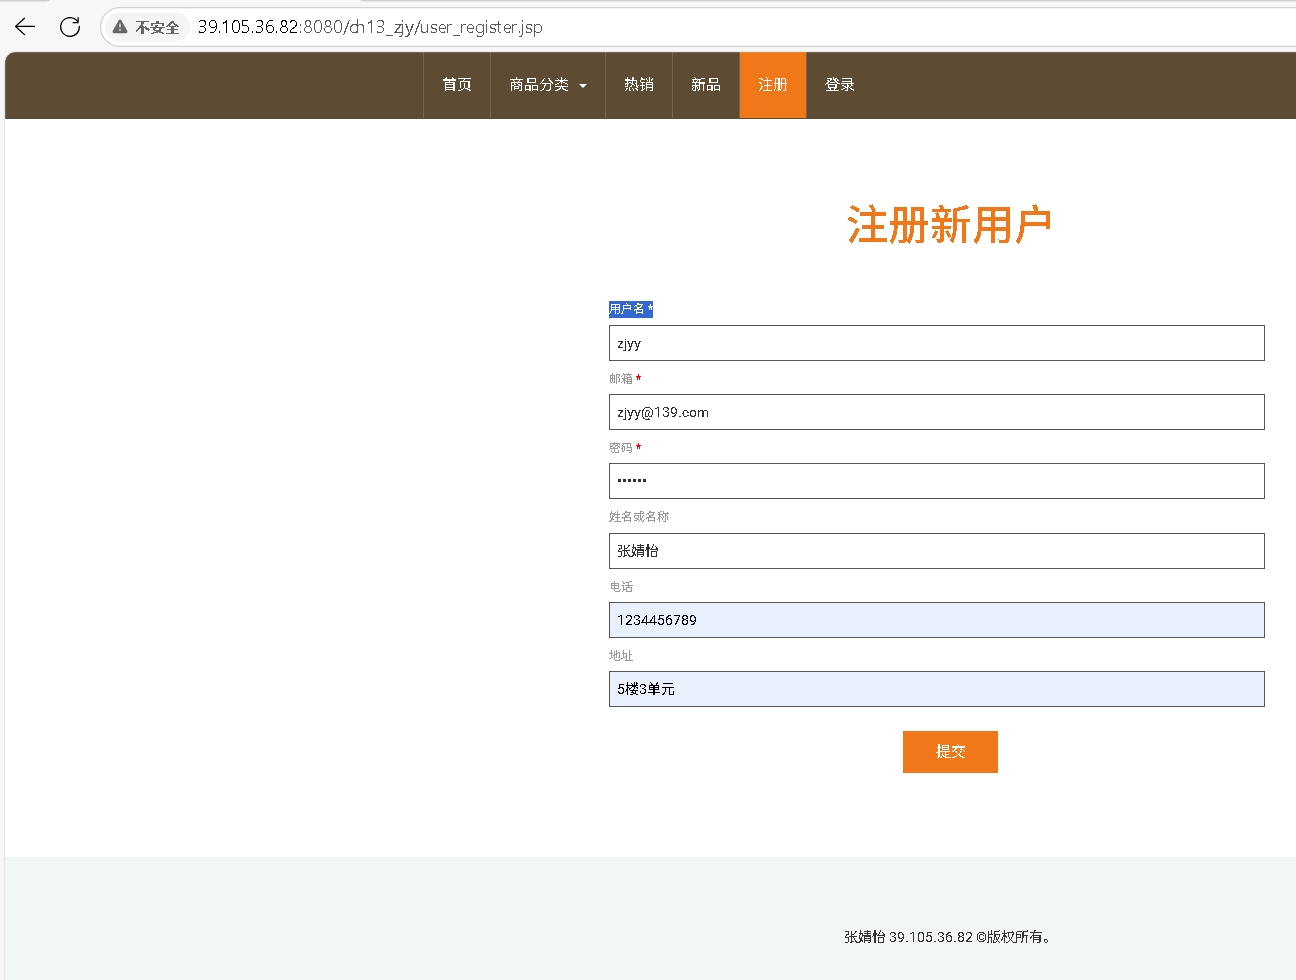Reload the page with the refresh icon
Screen dimensions: 1296x980
click(70, 27)
